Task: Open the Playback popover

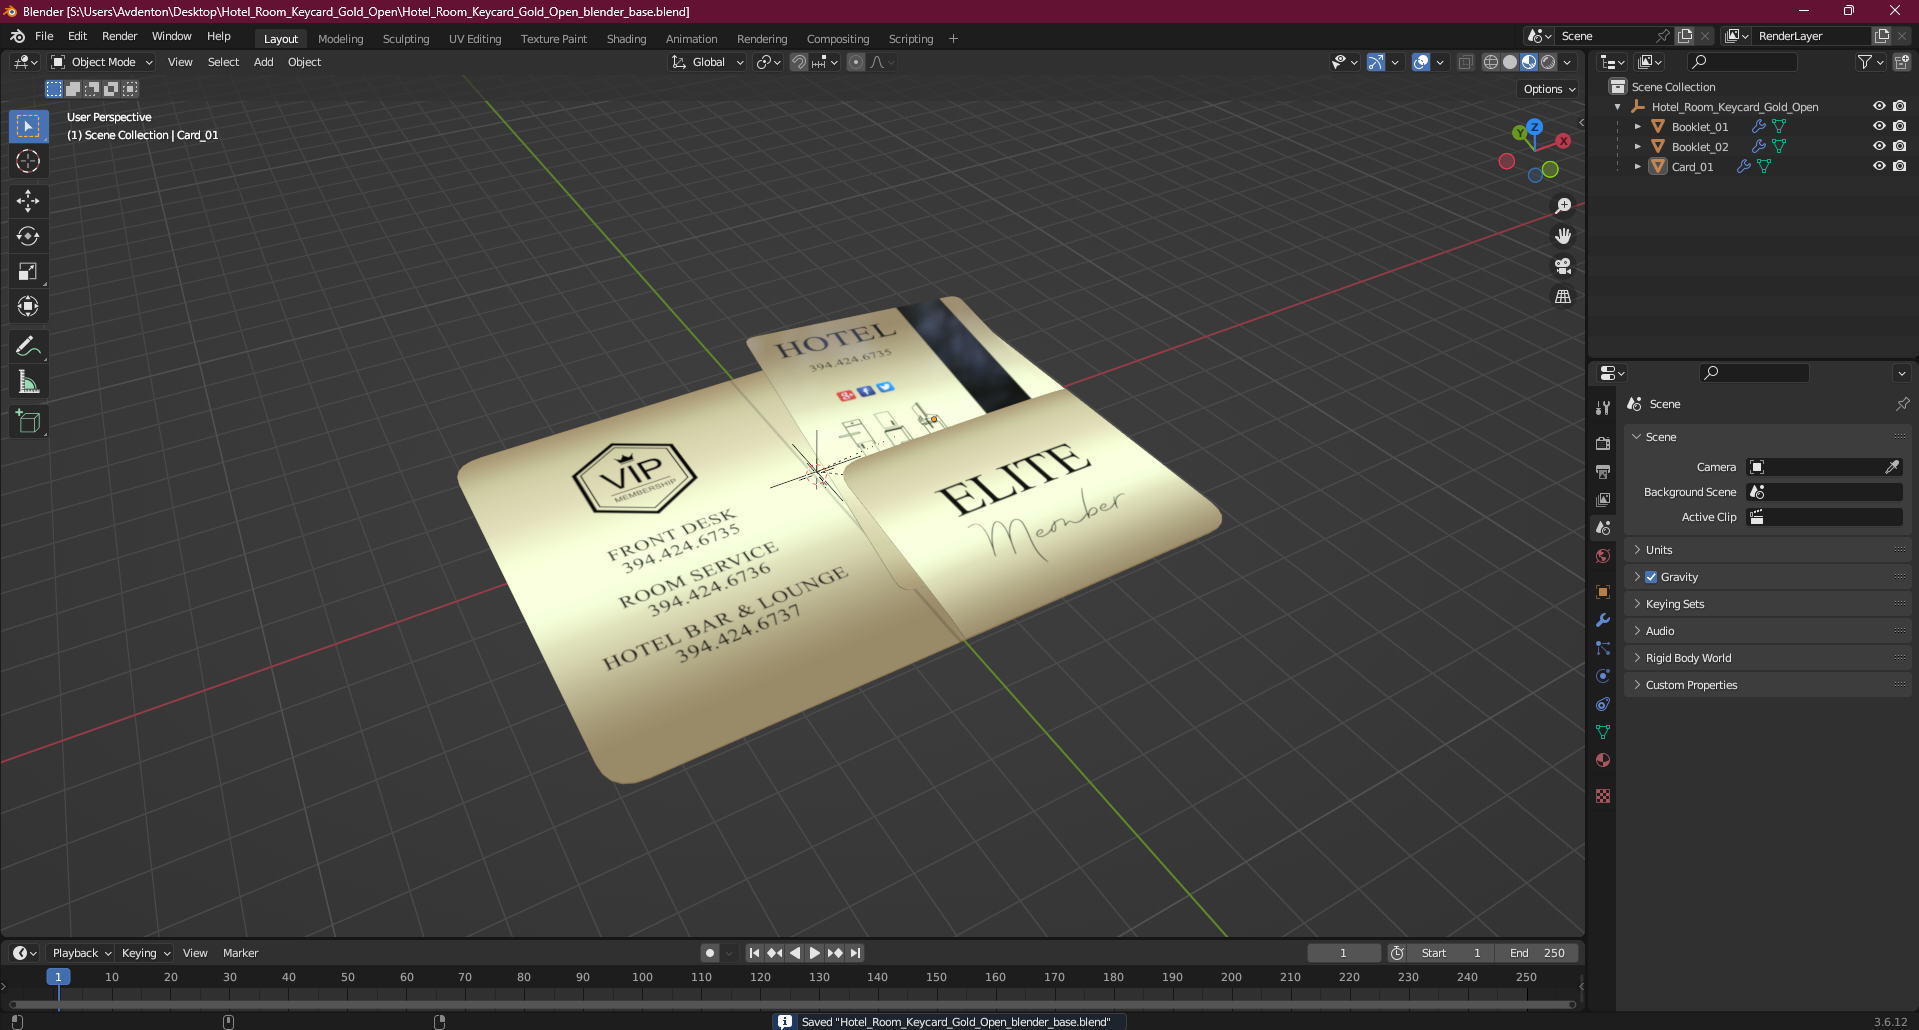Action: pos(81,953)
